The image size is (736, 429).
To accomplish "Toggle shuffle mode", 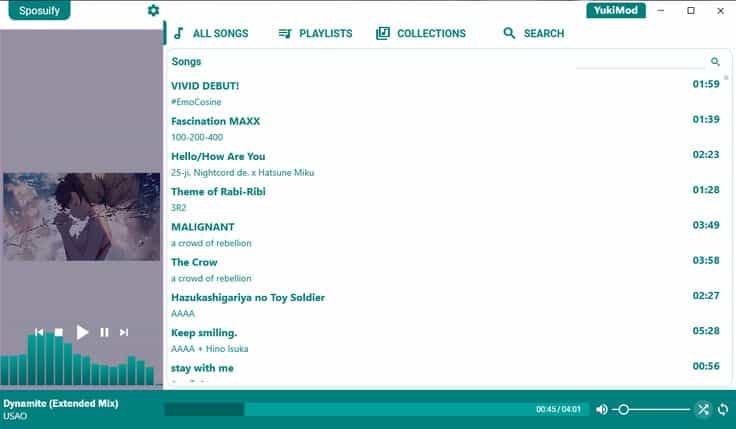I will point(703,409).
